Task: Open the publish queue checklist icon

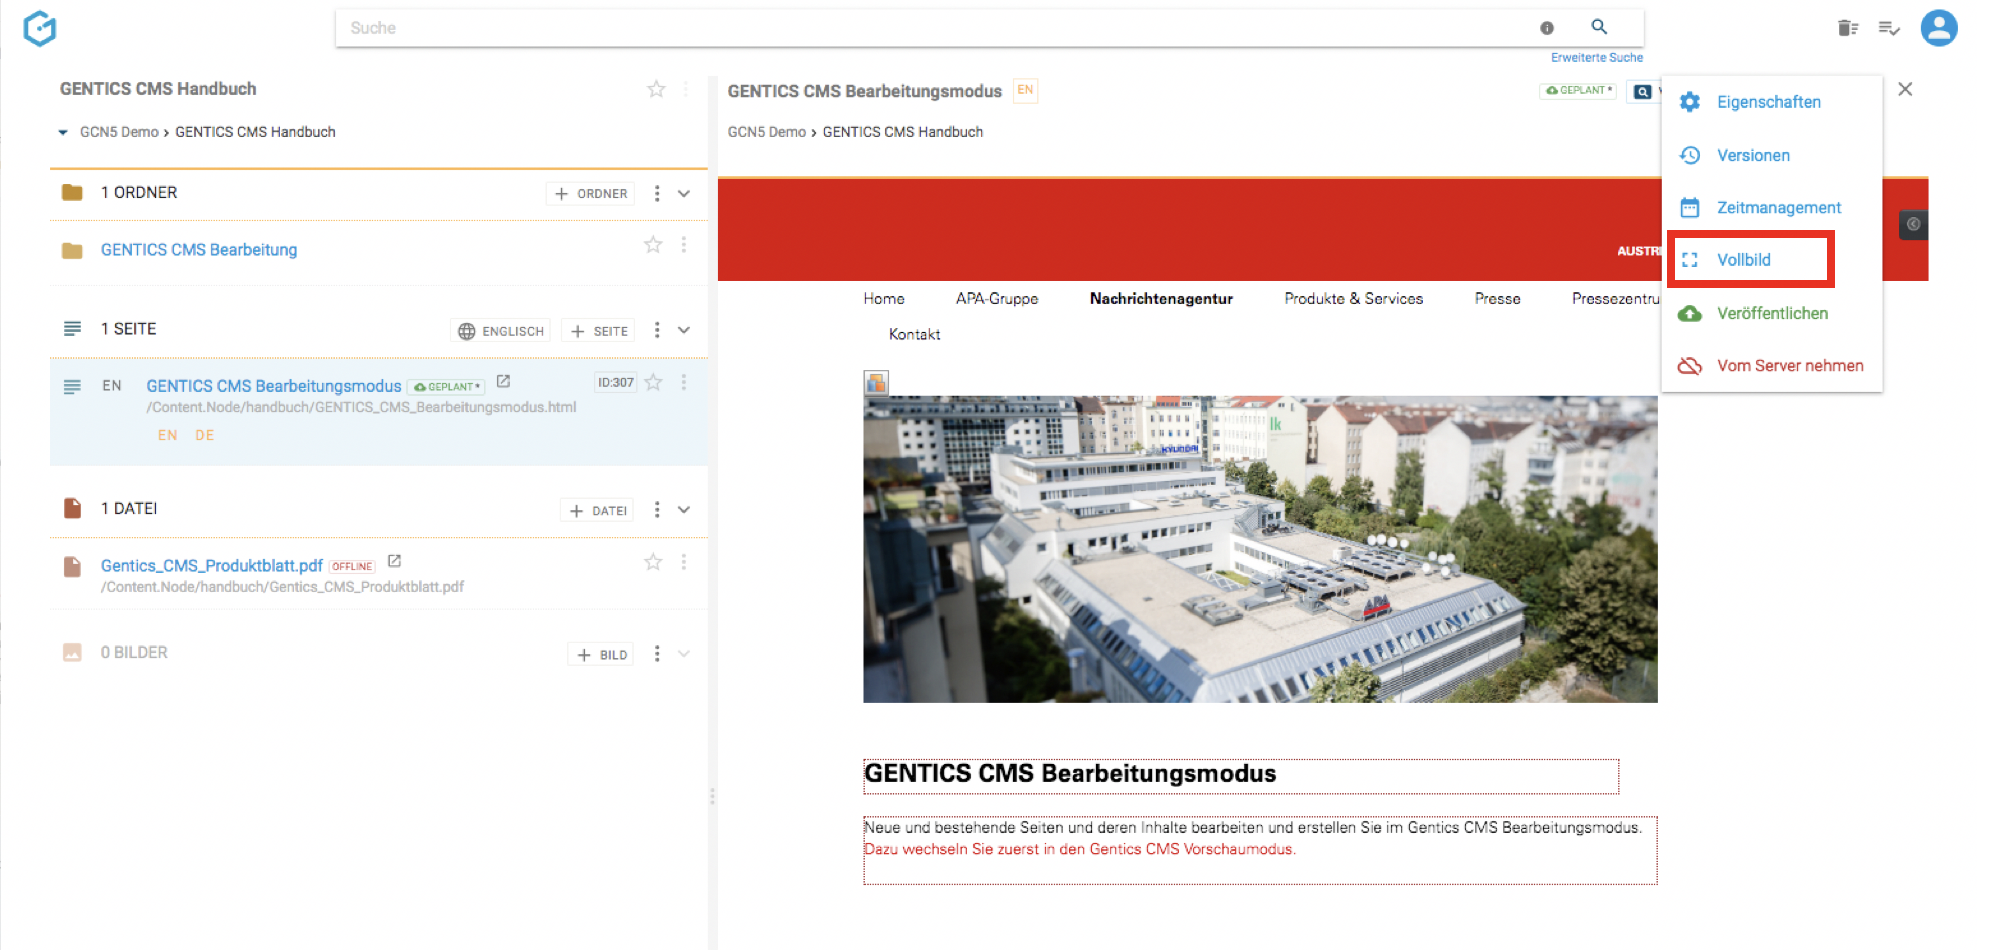Action: click(1889, 28)
